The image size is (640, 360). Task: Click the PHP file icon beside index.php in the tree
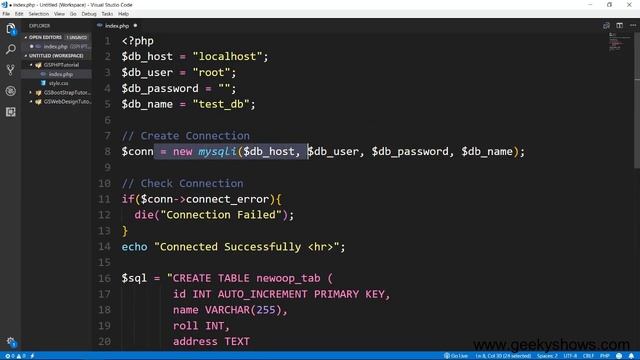click(43, 74)
